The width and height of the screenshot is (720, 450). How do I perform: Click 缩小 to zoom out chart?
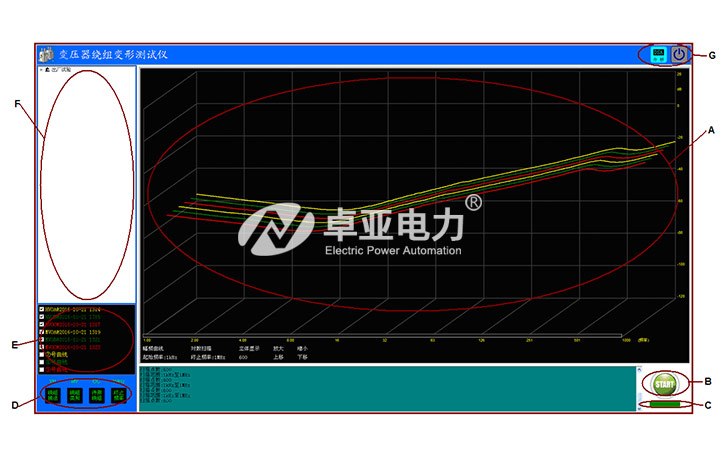[302, 349]
